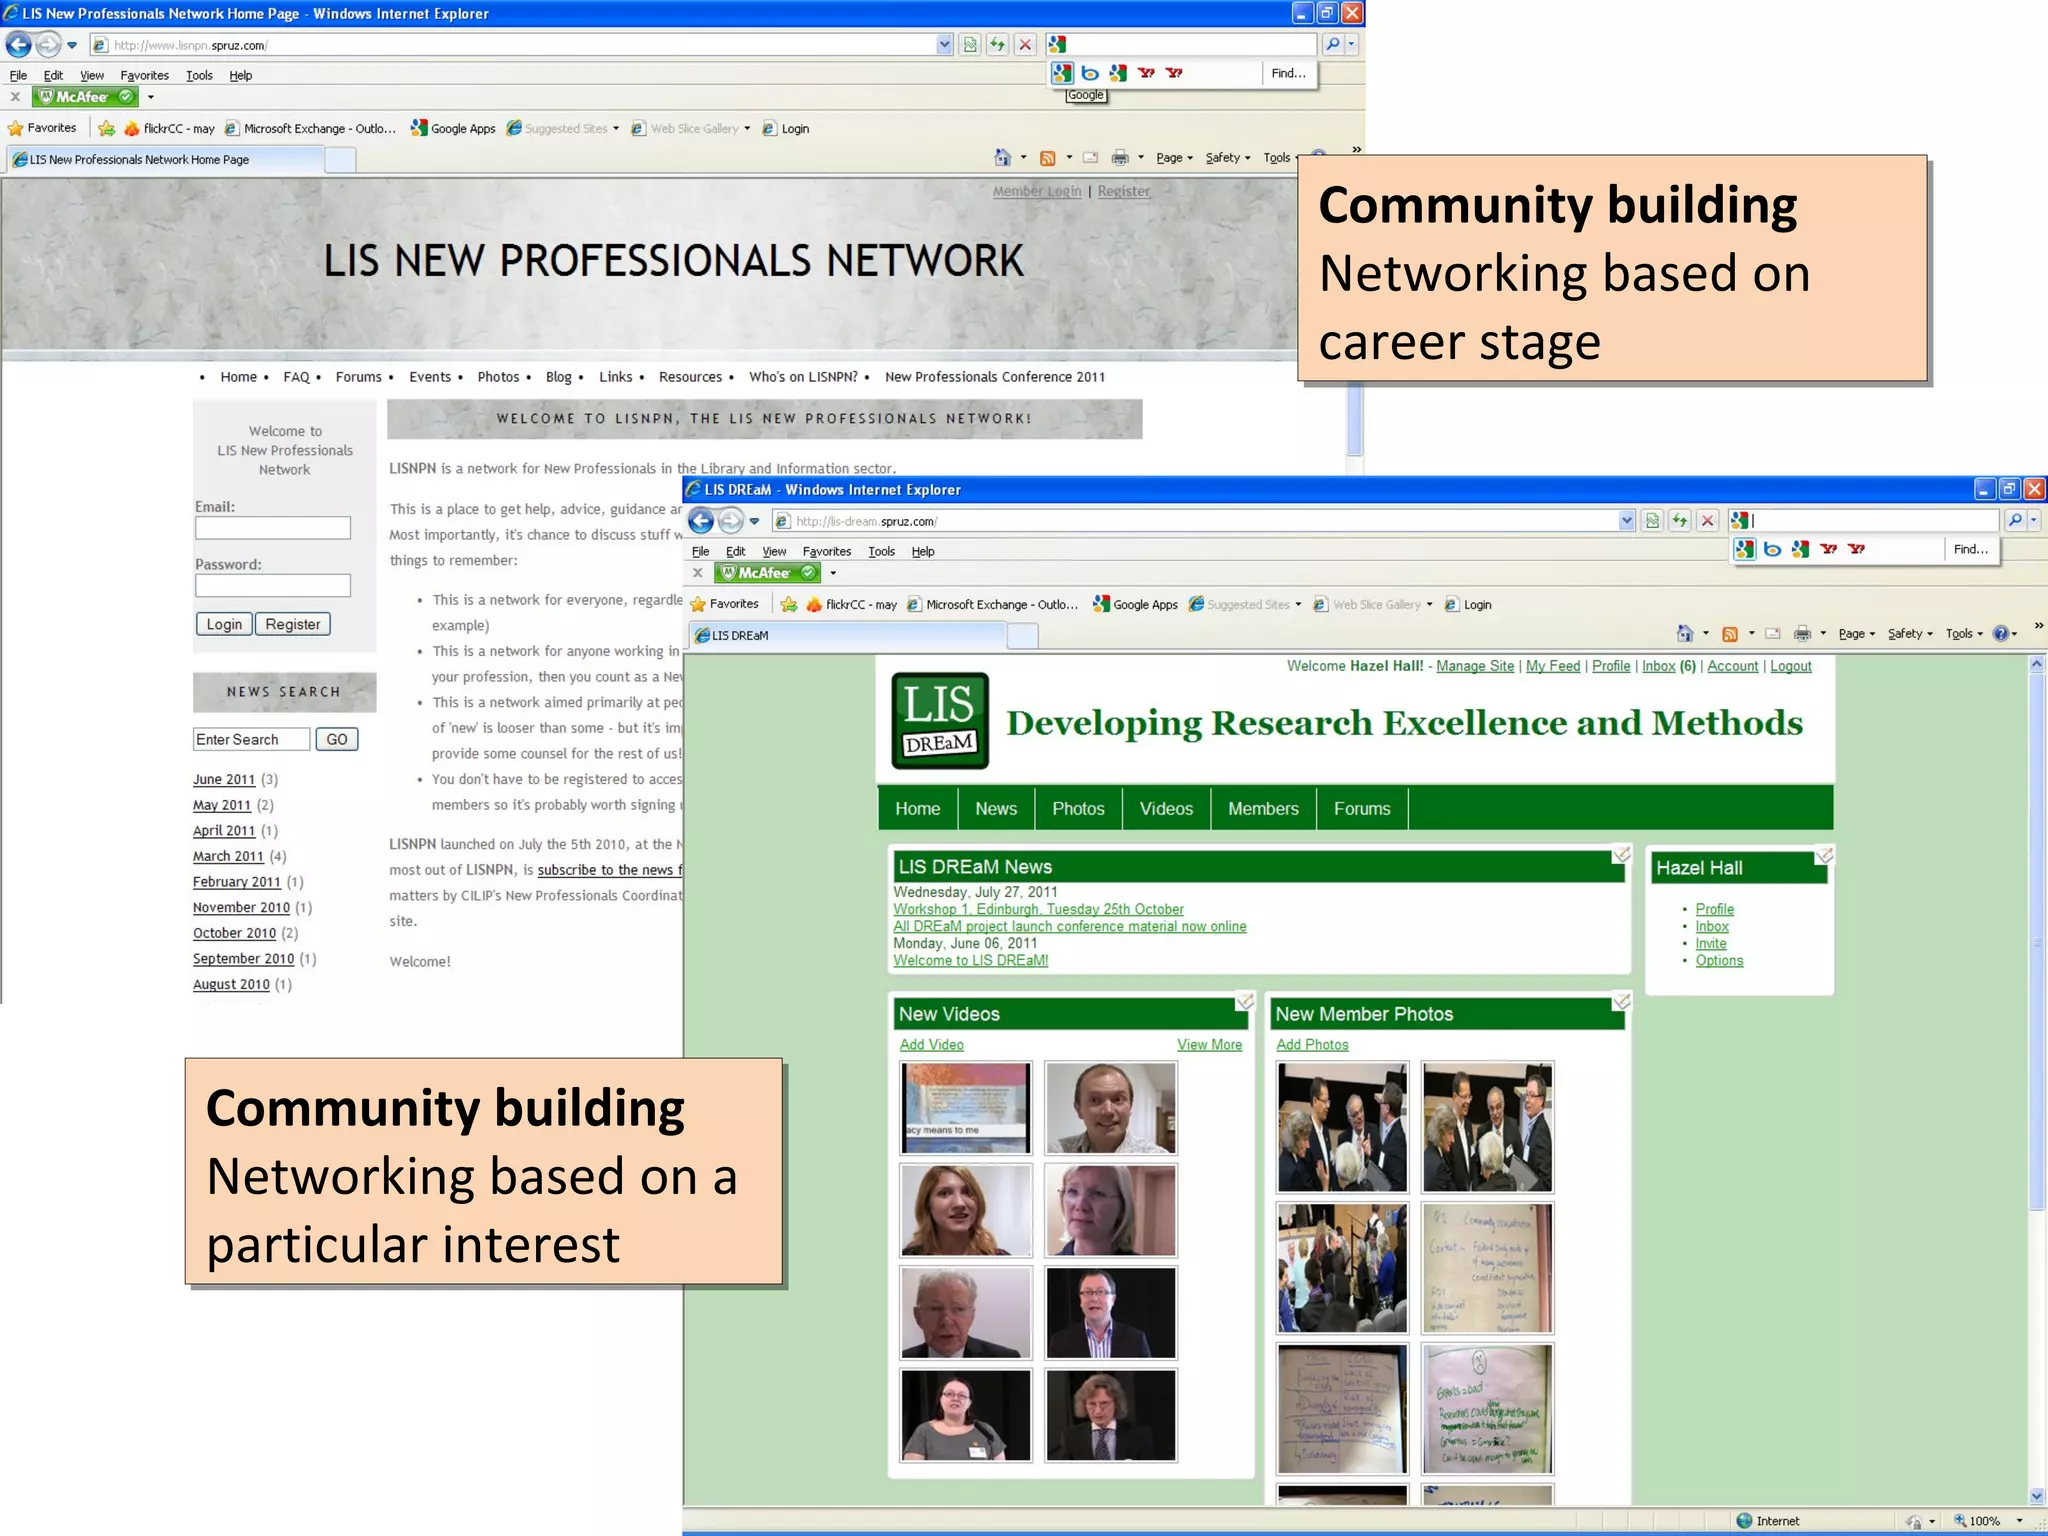Click Print icon in LIS DREaM command bar
This screenshot has height=1536, width=2048.
1802,633
